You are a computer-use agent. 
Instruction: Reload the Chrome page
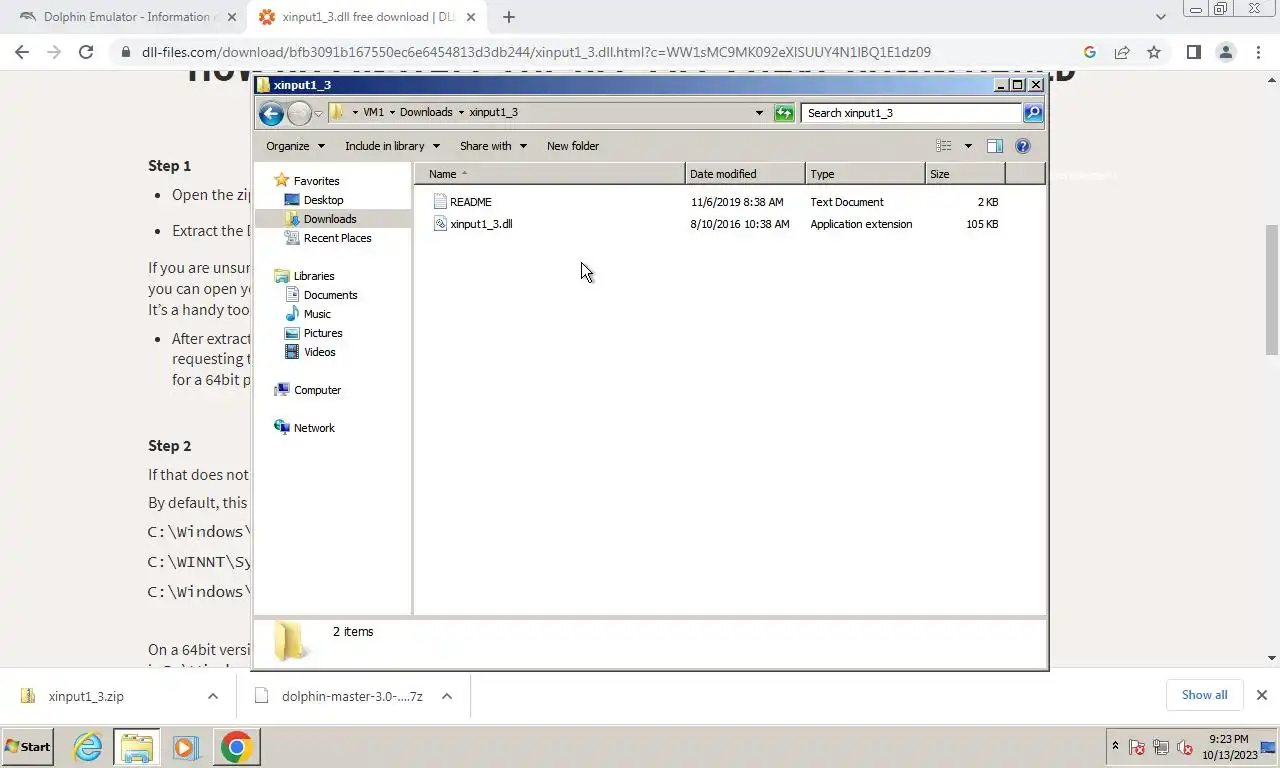click(86, 52)
